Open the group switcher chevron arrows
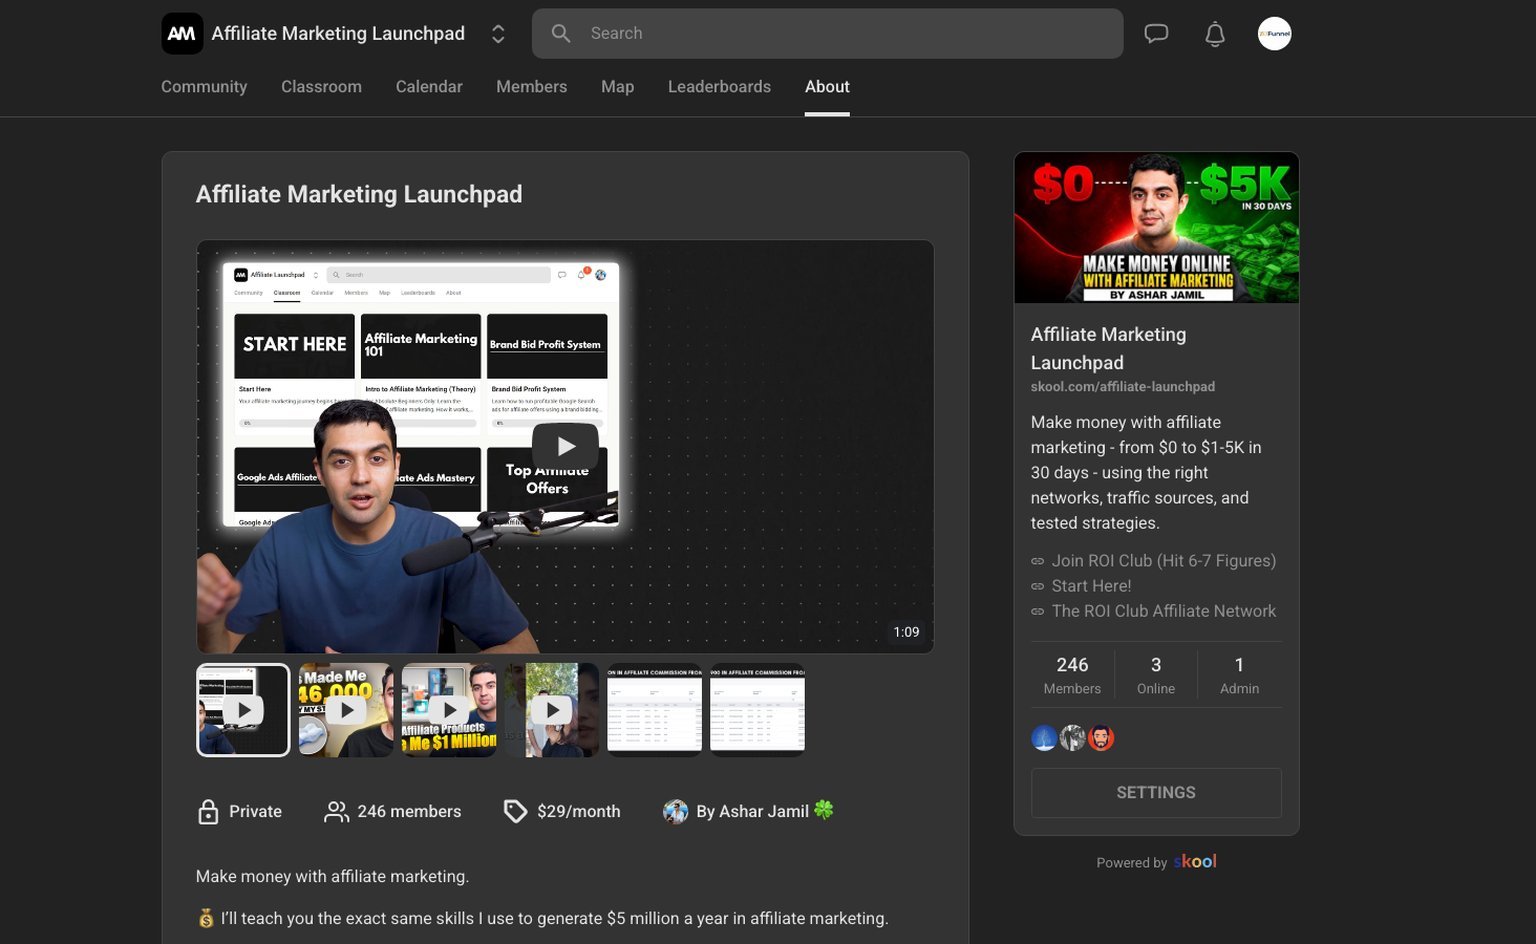 (x=498, y=34)
